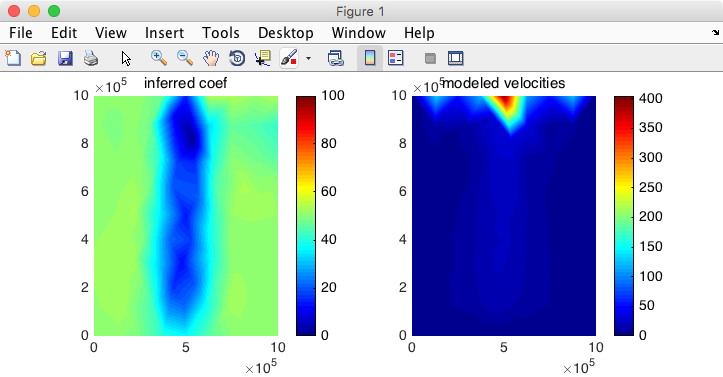723x377 pixels.
Task: Click the New Figure icon
Action: tap(13, 58)
